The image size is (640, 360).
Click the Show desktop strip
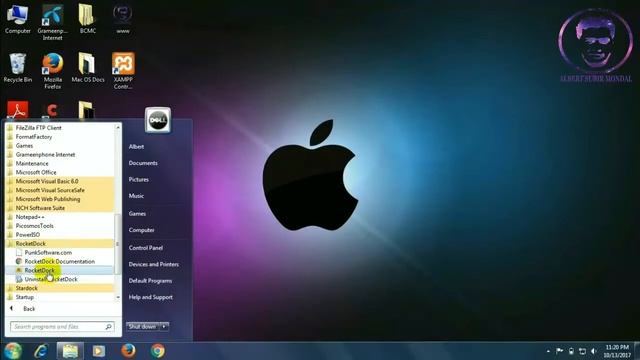[637, 351]
